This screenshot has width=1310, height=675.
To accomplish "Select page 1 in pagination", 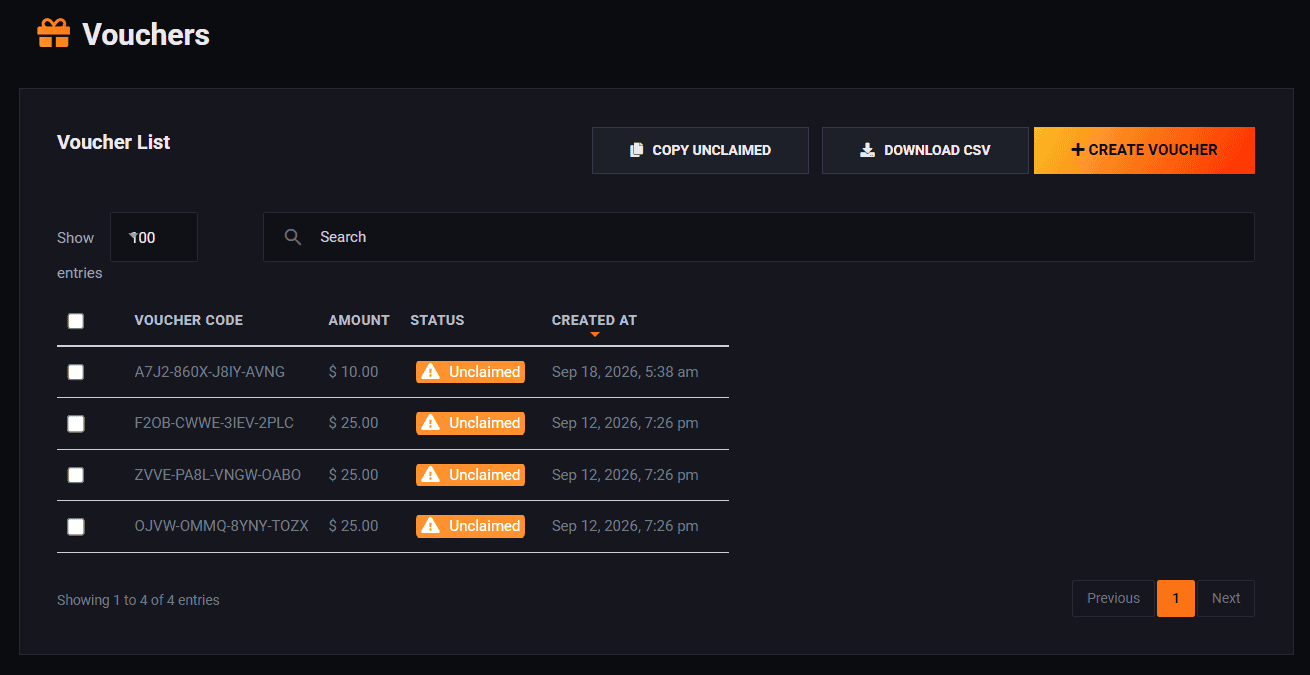I will (1176, 598).
